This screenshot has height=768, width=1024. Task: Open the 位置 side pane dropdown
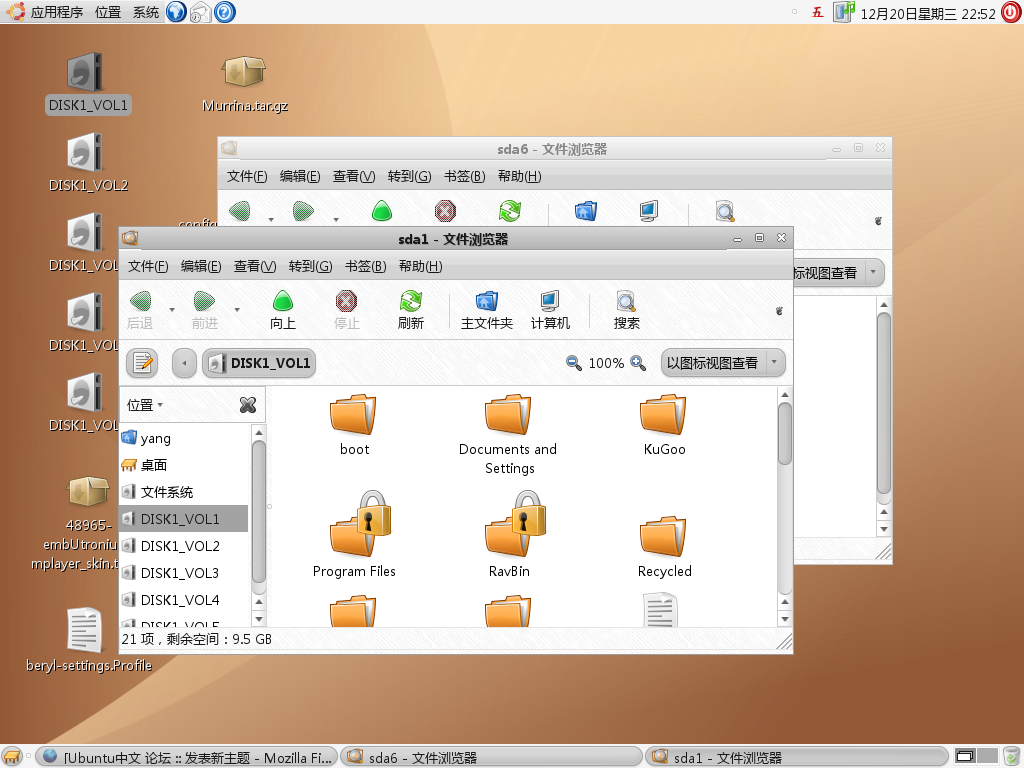point(145,406)
